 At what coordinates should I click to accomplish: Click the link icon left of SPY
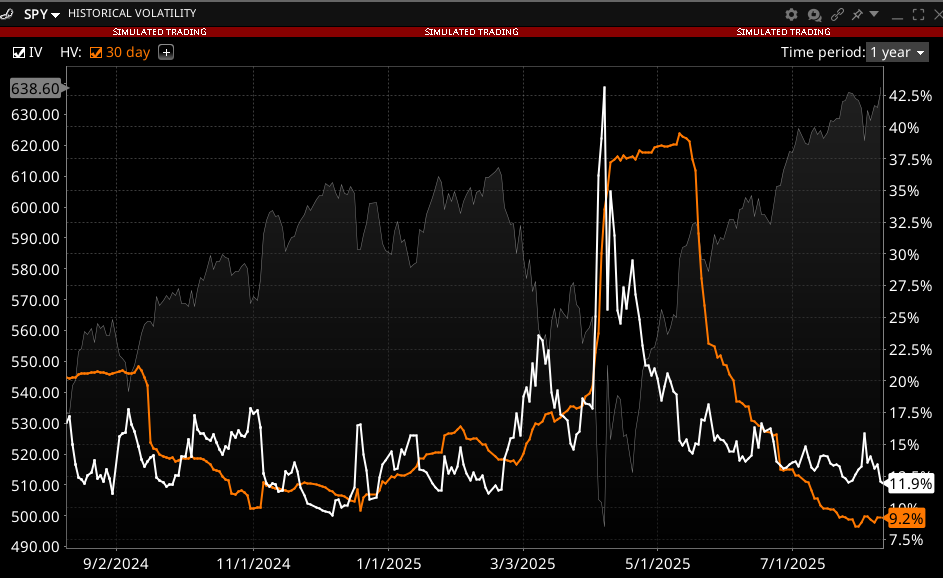[6, 13]
